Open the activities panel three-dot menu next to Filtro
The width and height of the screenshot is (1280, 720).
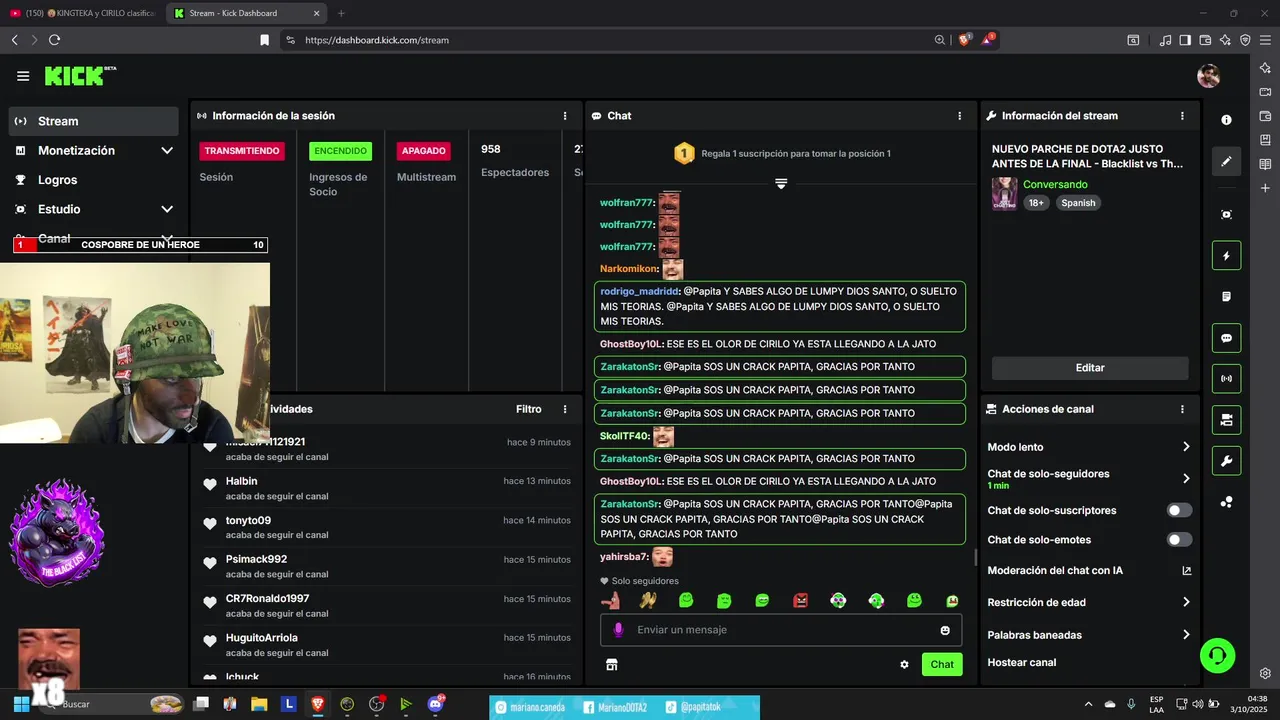click(x=565, y=409)
